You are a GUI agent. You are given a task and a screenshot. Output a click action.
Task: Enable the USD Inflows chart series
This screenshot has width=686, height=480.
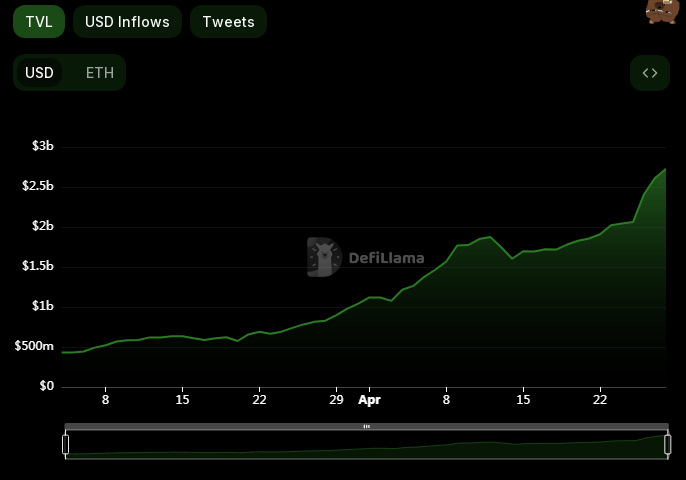(x=127, y=21)
